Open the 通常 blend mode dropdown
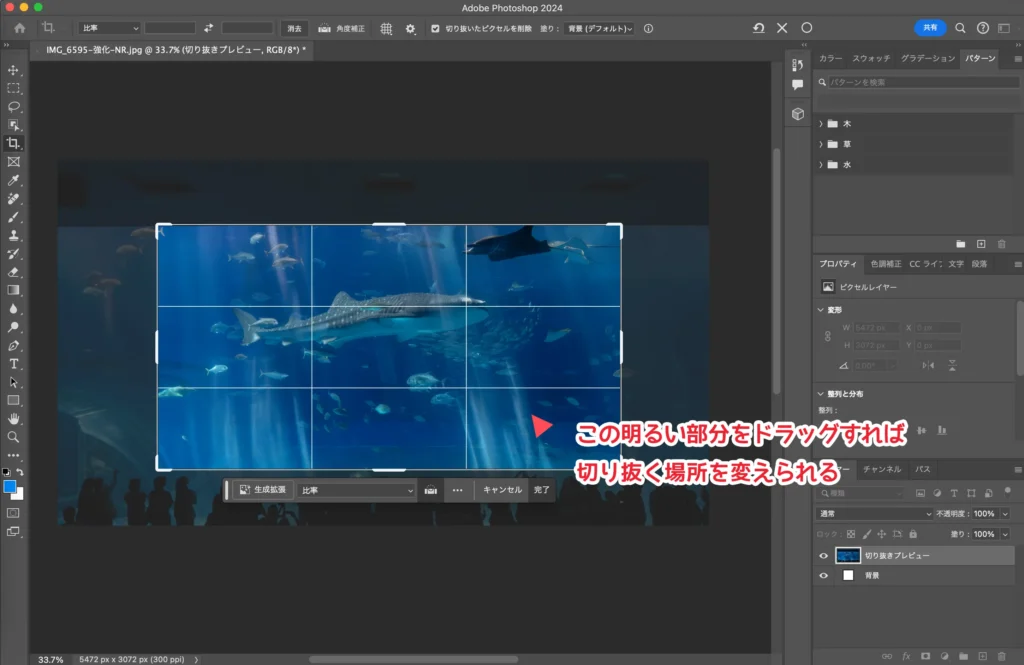This screenshot has height=665, width=1024. (873, 513)
